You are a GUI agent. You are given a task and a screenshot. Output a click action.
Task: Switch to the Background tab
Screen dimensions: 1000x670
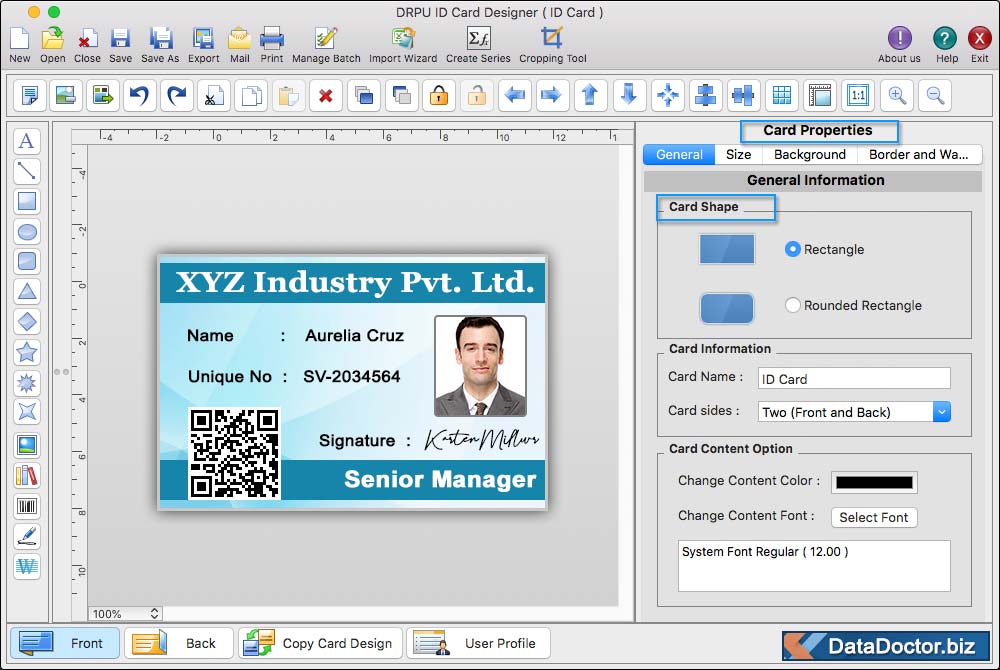coord(809,155)
